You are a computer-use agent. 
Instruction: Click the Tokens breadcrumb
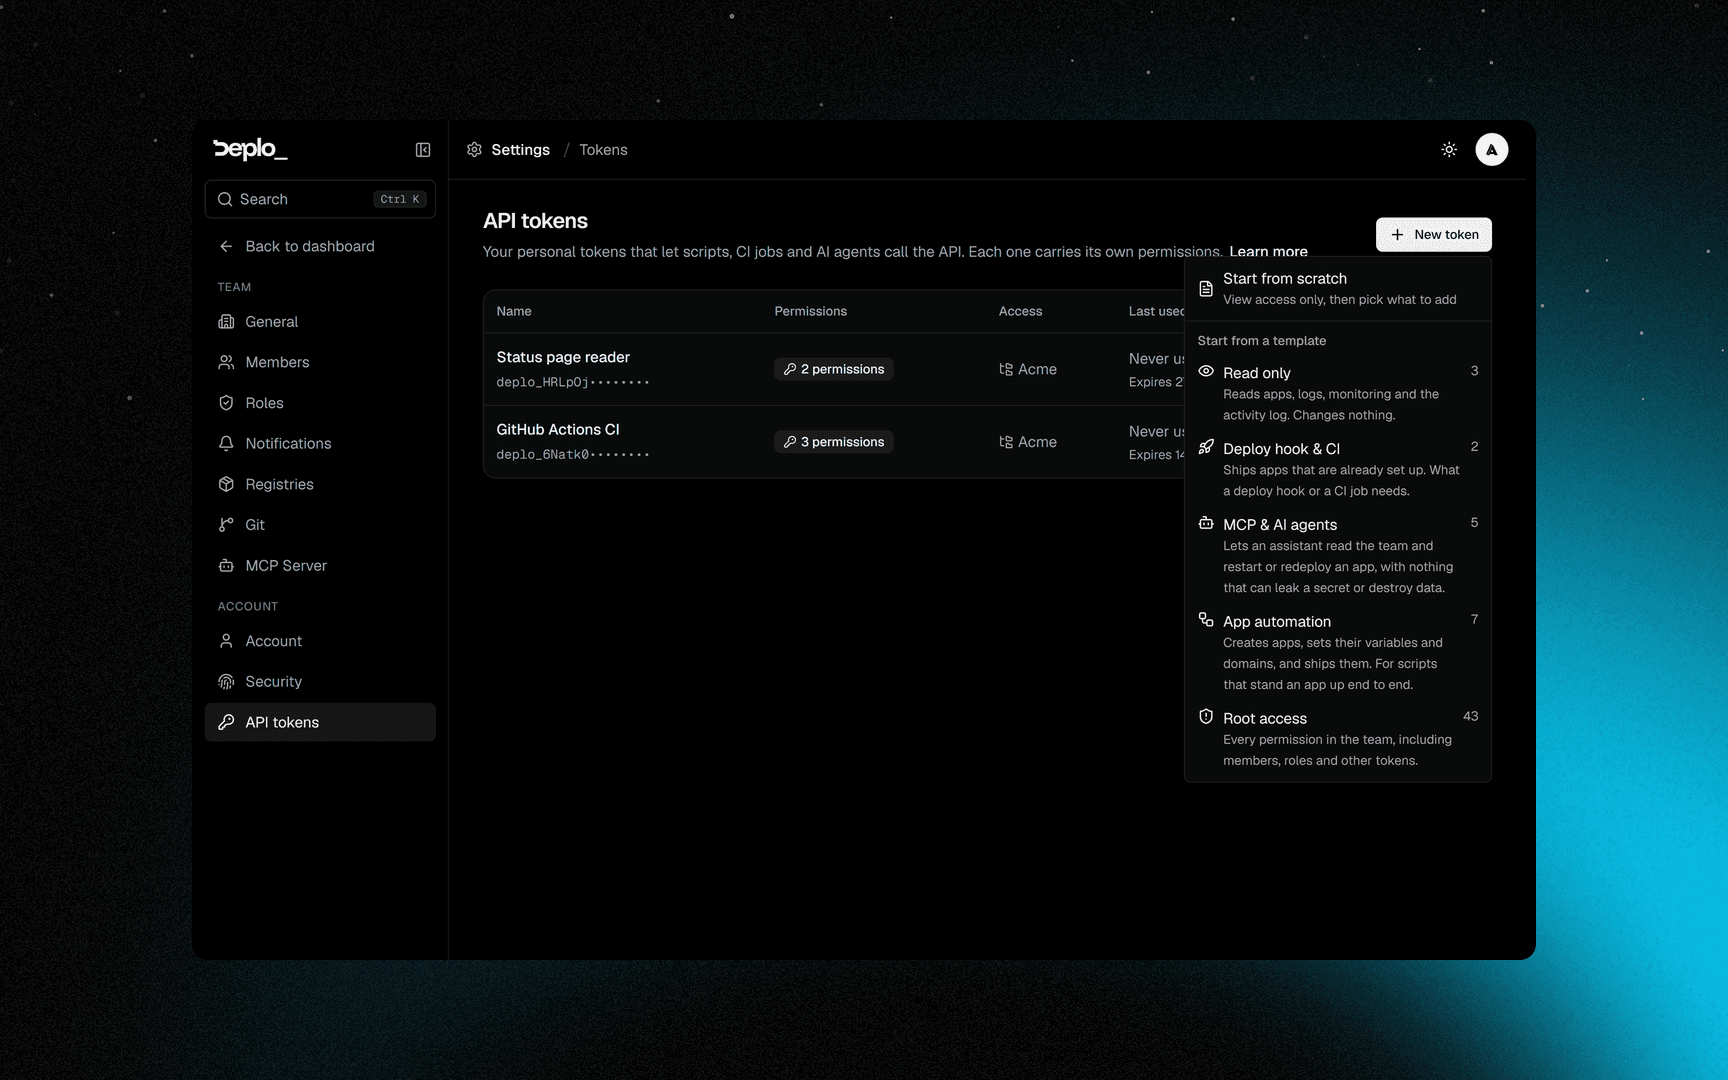point(603,150)
